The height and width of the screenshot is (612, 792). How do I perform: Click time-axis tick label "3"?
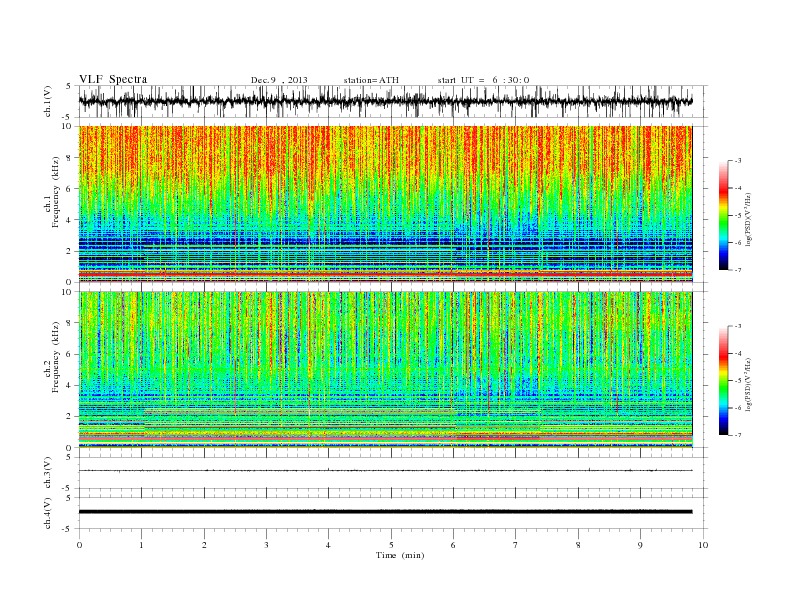266,545
